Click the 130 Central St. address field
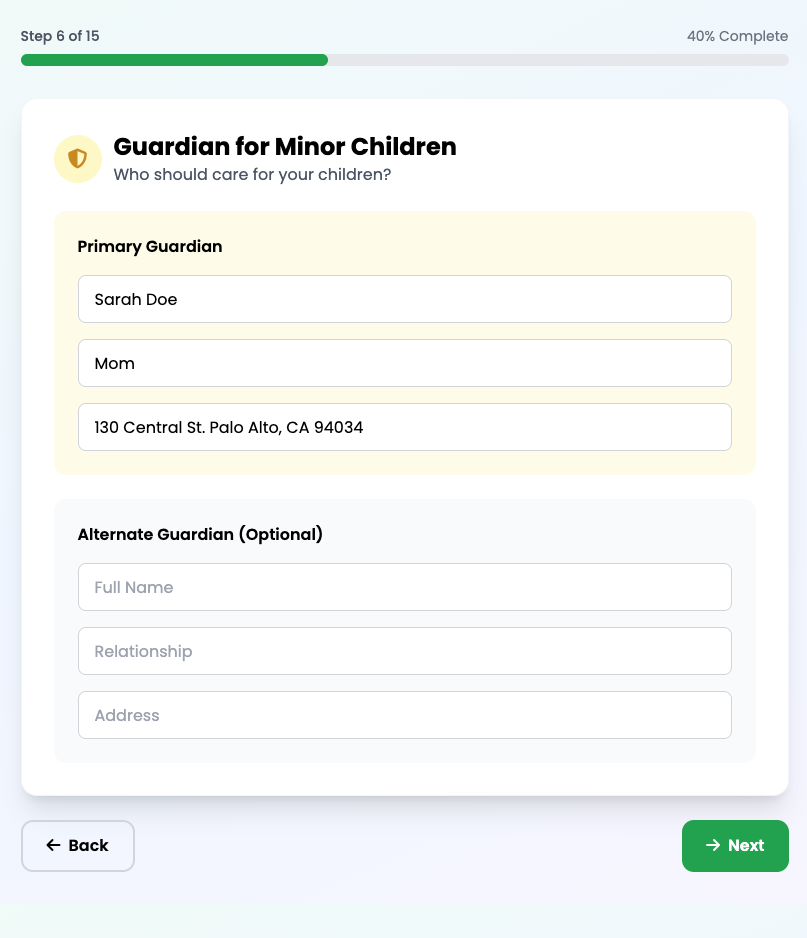The image size is (807, 938). pos(404,427)
